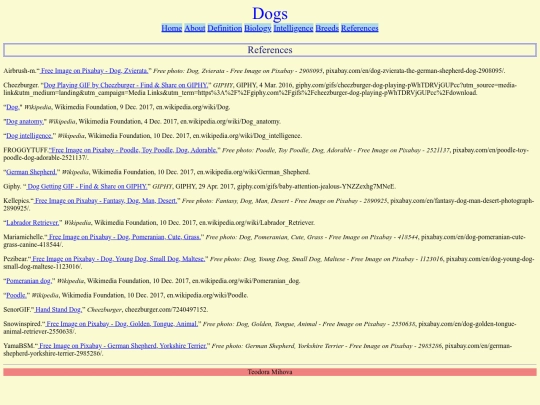Select the References nav link
This screenshot has height=405, width=540.
click(360, 28)
